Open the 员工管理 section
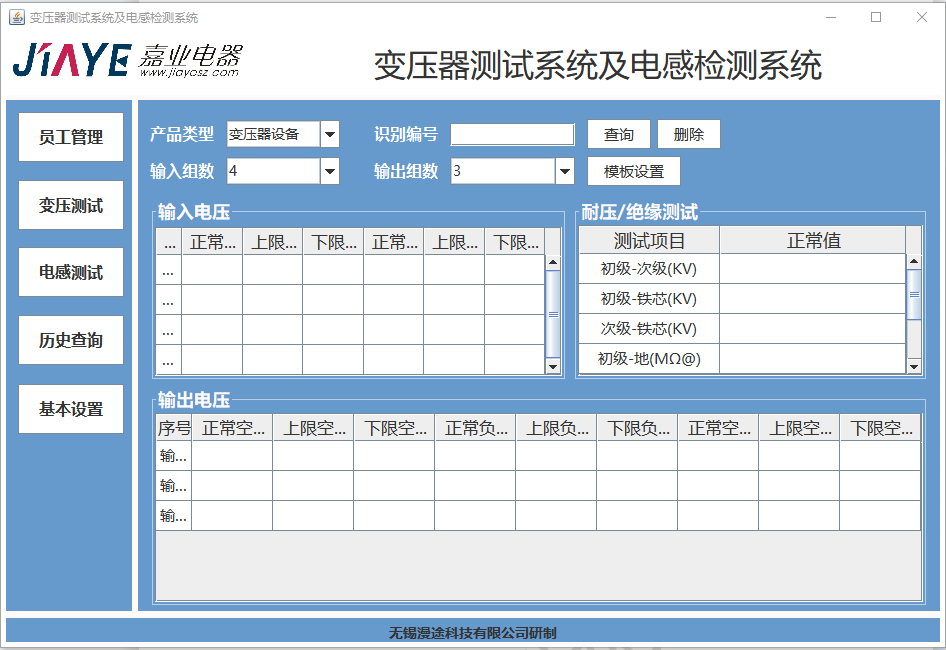This screenshot has height=650, width=946. tap(71, 137)
